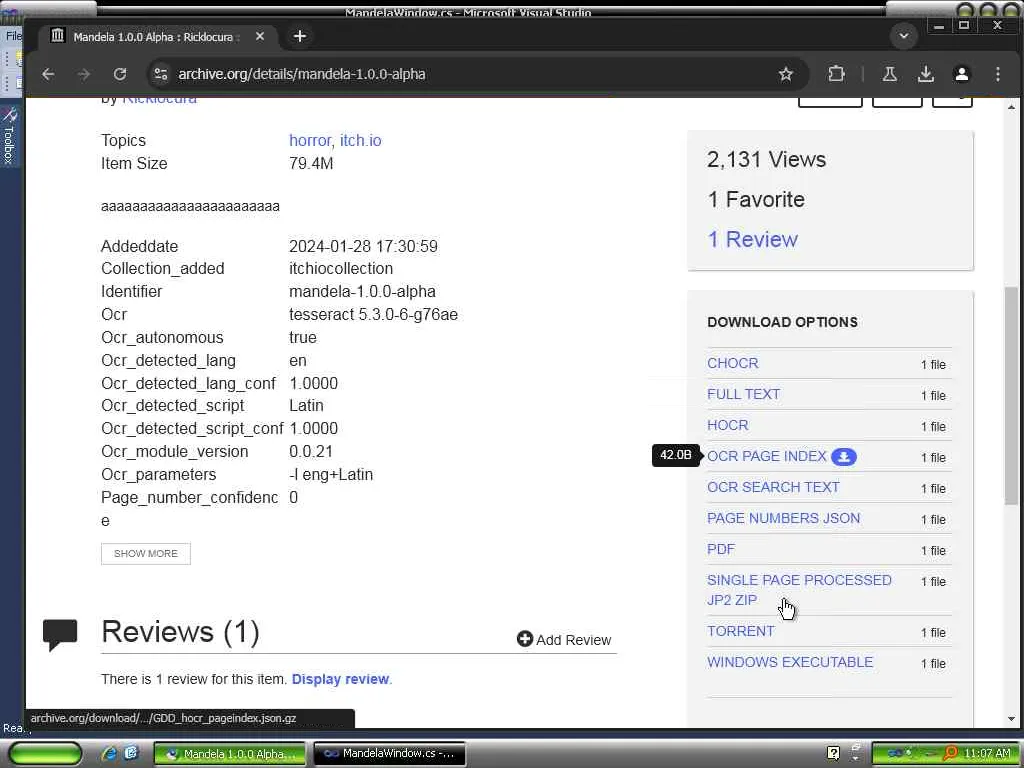The height and width of the screenshot is (768, 1024).
Task: Click the OCR PAGE INDEX download icon
Action: pos(844,457)
